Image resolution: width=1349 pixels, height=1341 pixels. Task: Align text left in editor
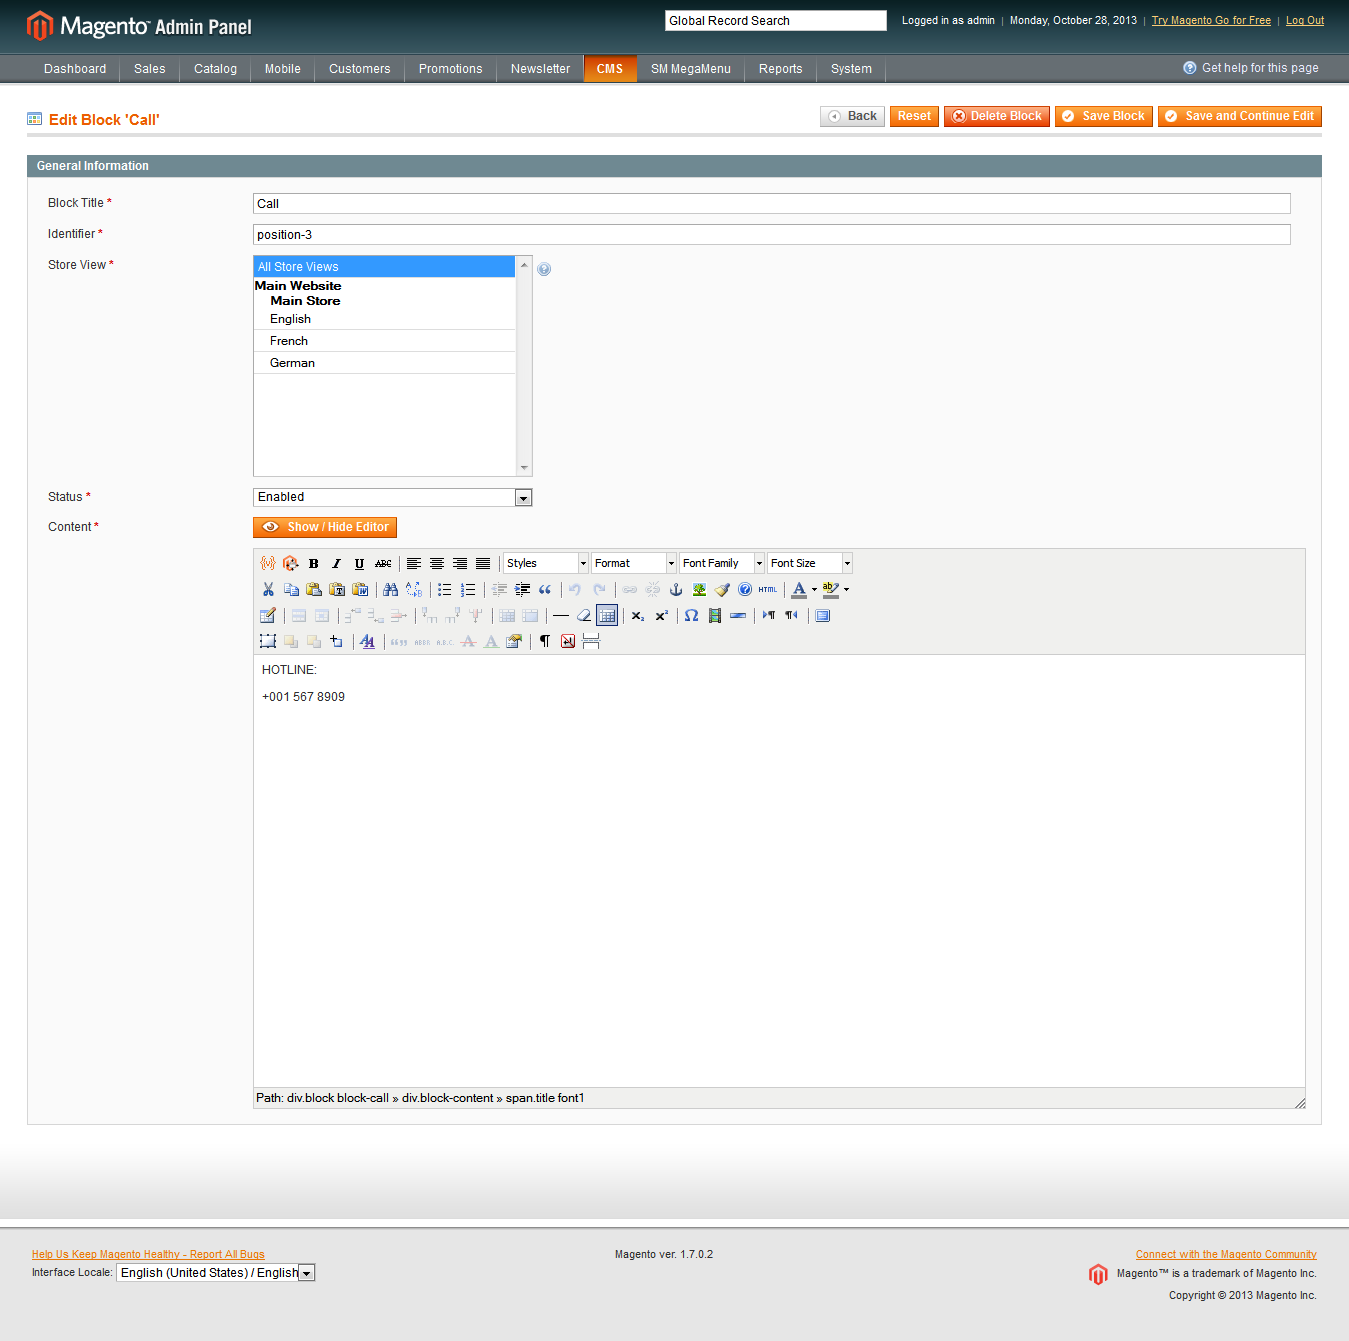[414, 563]
